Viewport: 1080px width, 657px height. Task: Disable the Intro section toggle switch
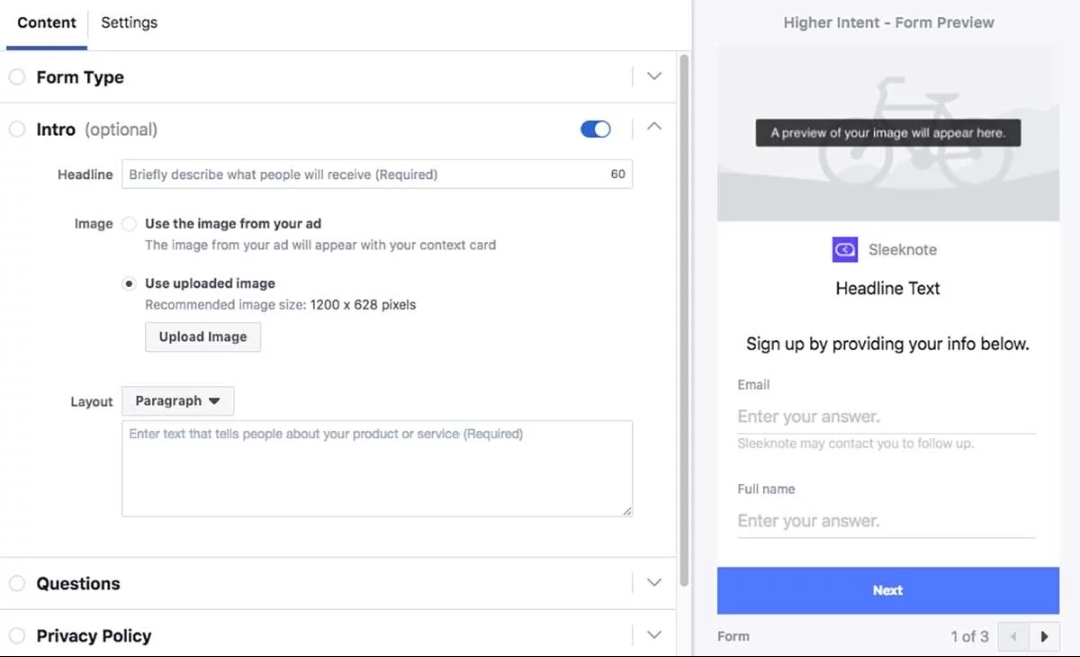pos(595,129)
